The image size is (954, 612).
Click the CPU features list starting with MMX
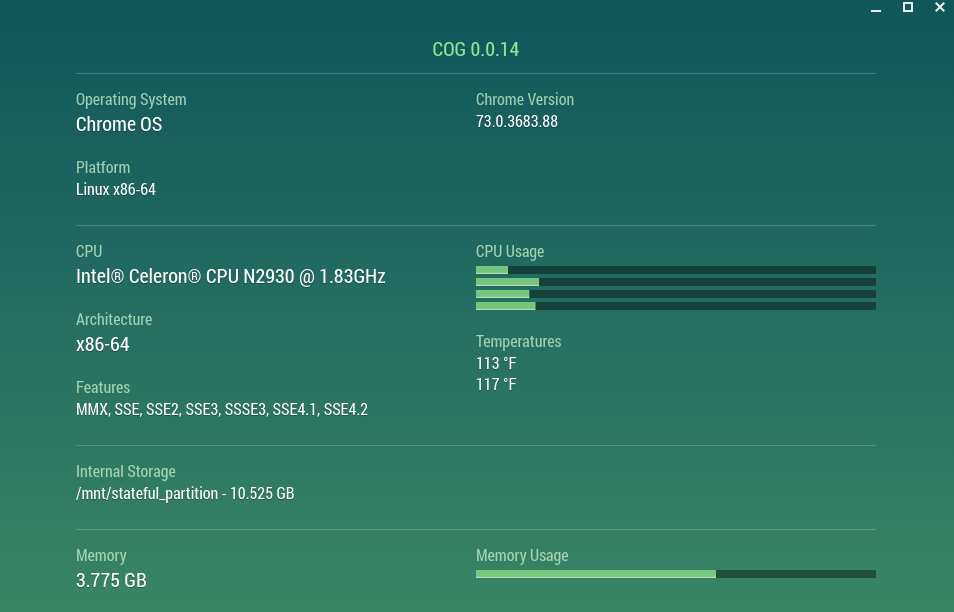pyautogui.click(x=222, y=409)
